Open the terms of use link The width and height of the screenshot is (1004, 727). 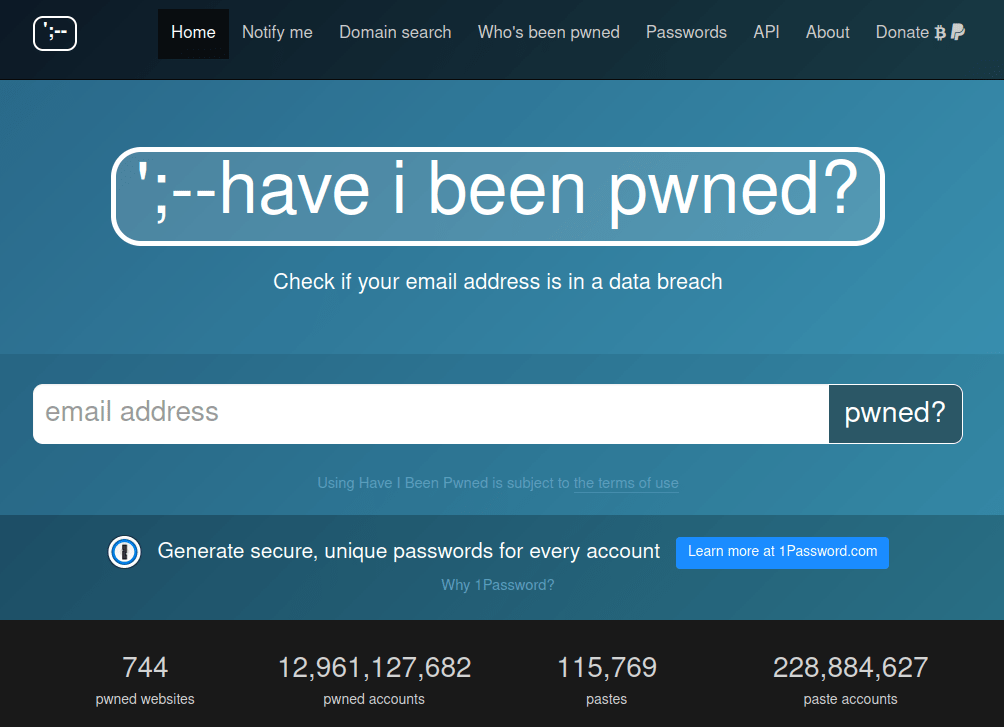pos(626,483)
